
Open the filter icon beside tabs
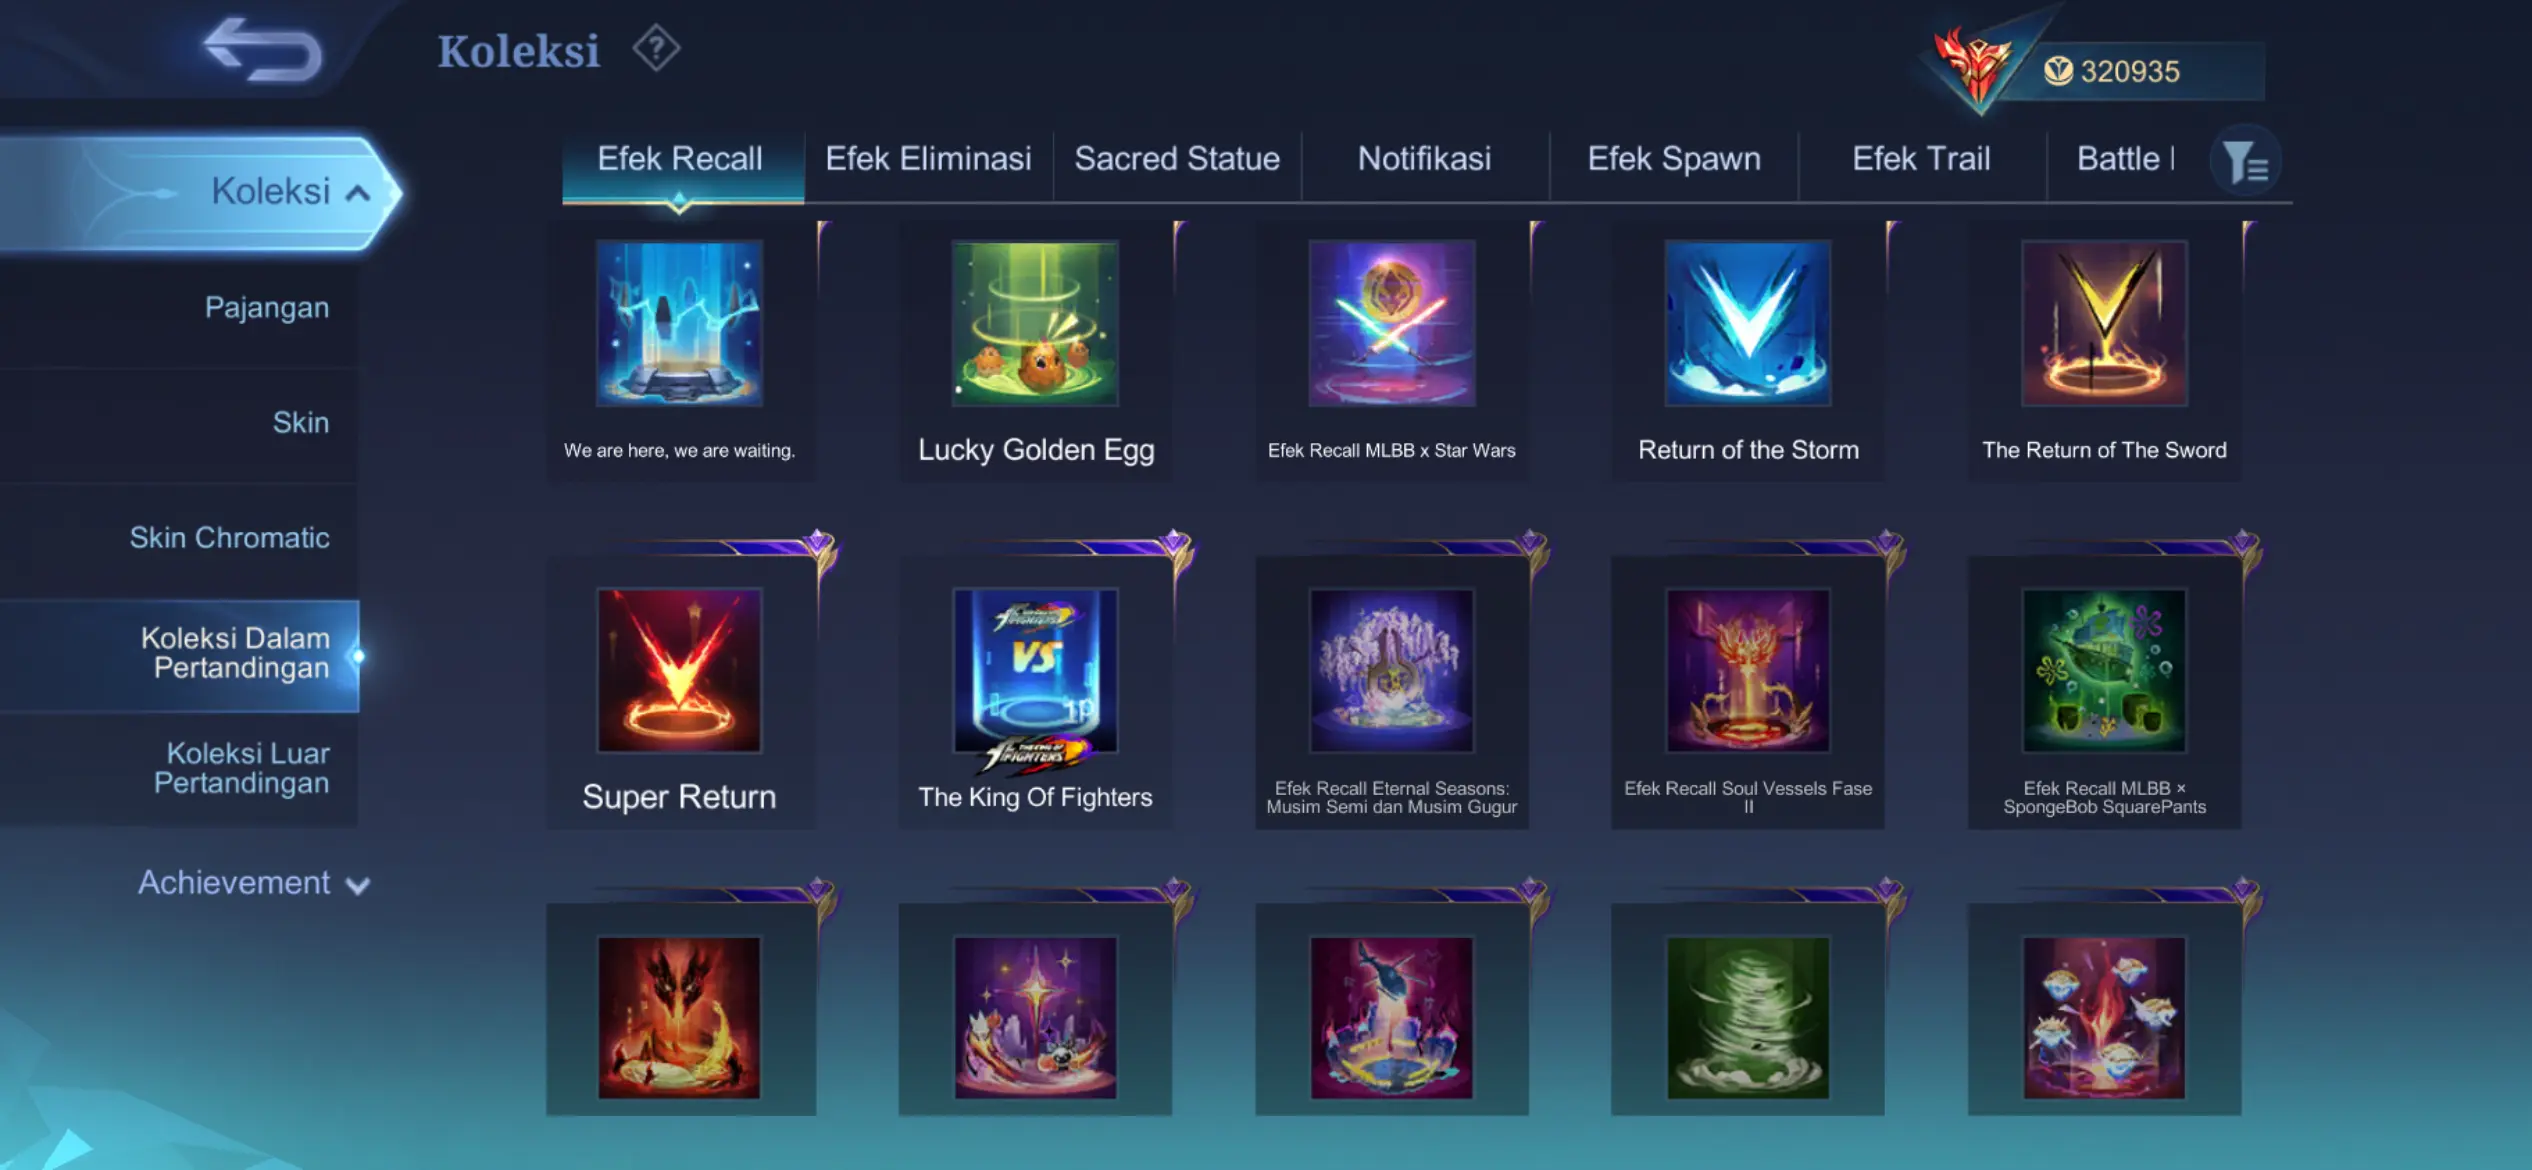pyautogui.click(x=2245, y=161)
